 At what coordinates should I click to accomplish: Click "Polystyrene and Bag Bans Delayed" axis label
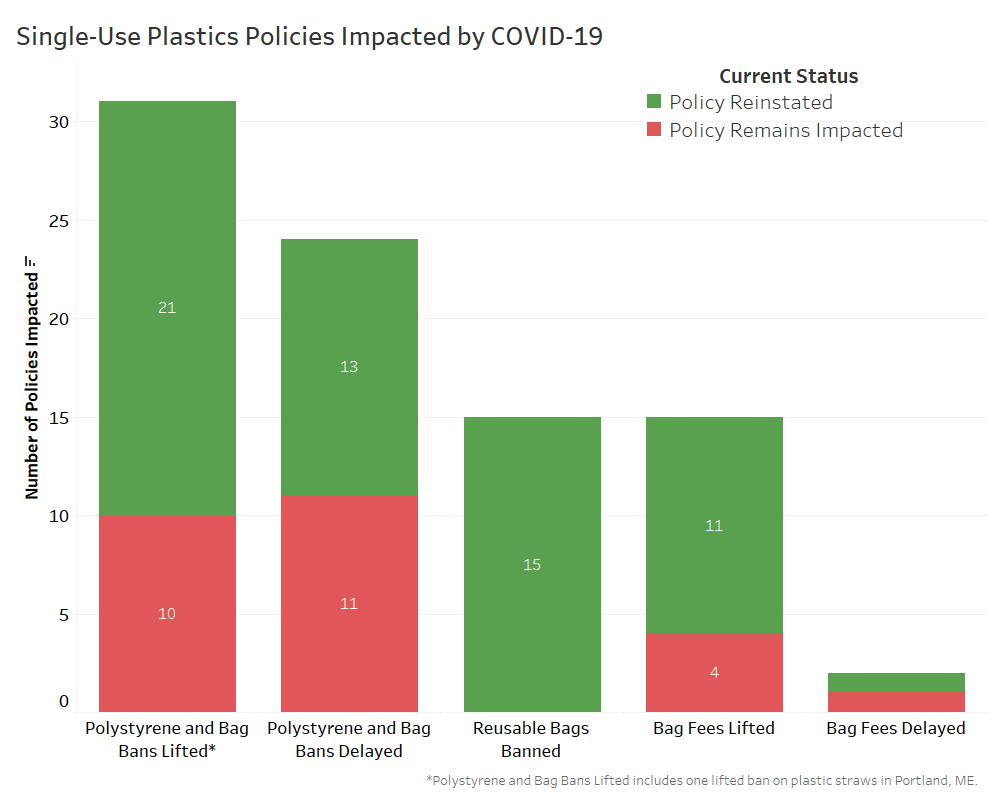(x=349, y=739)
